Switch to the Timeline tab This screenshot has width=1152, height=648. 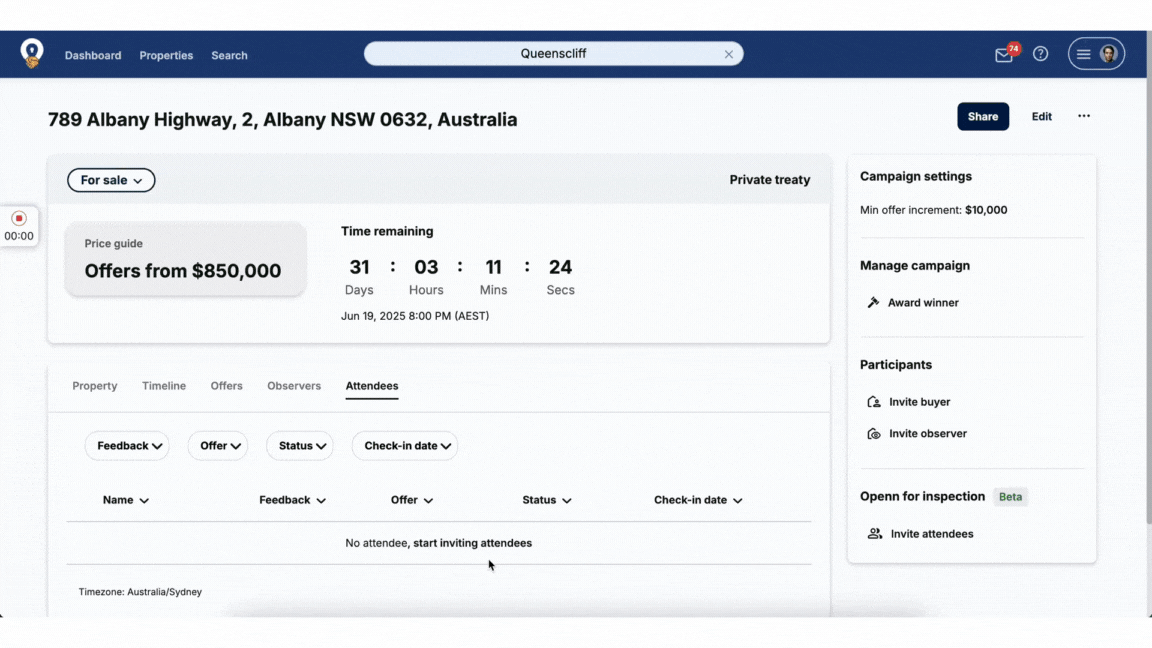tap(164, 386)
